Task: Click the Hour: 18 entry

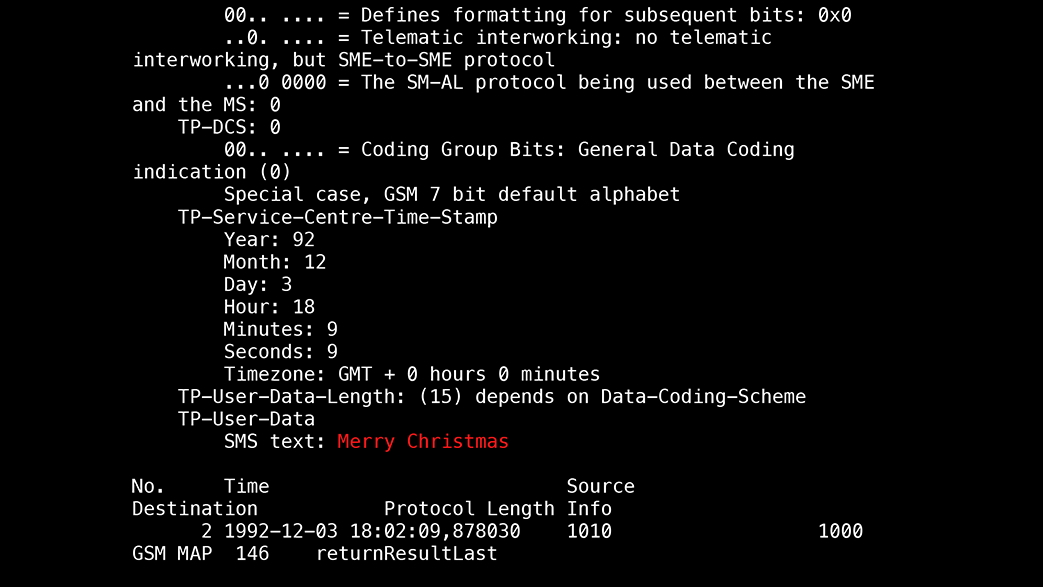Action: (269, 307)
